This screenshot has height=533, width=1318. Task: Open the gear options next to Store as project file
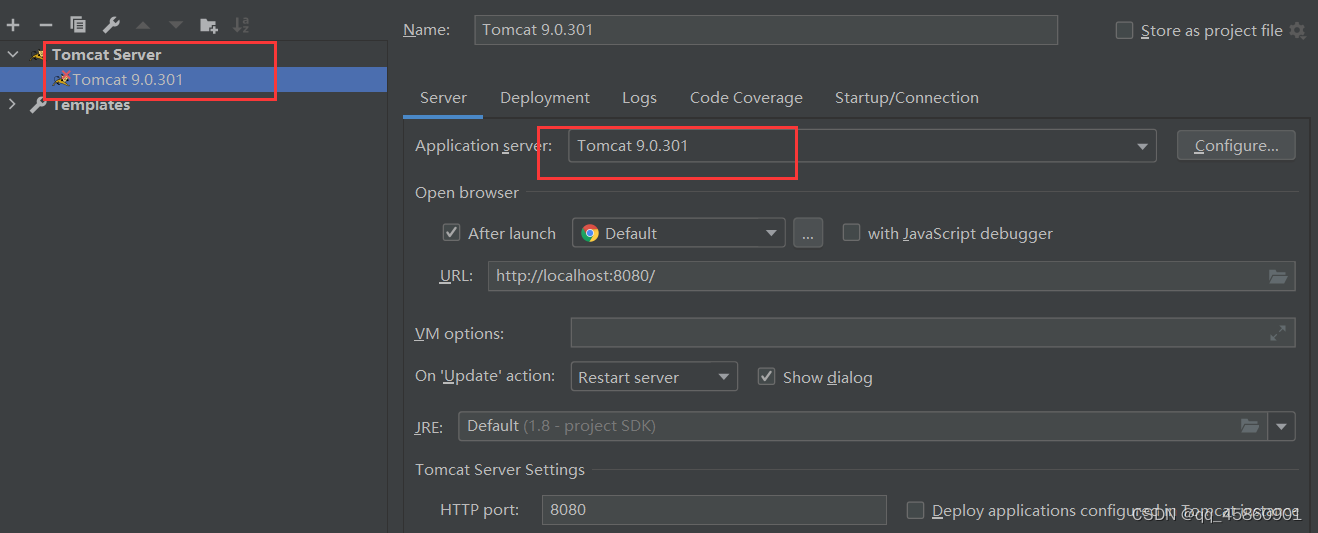(x=1297, y=30)
